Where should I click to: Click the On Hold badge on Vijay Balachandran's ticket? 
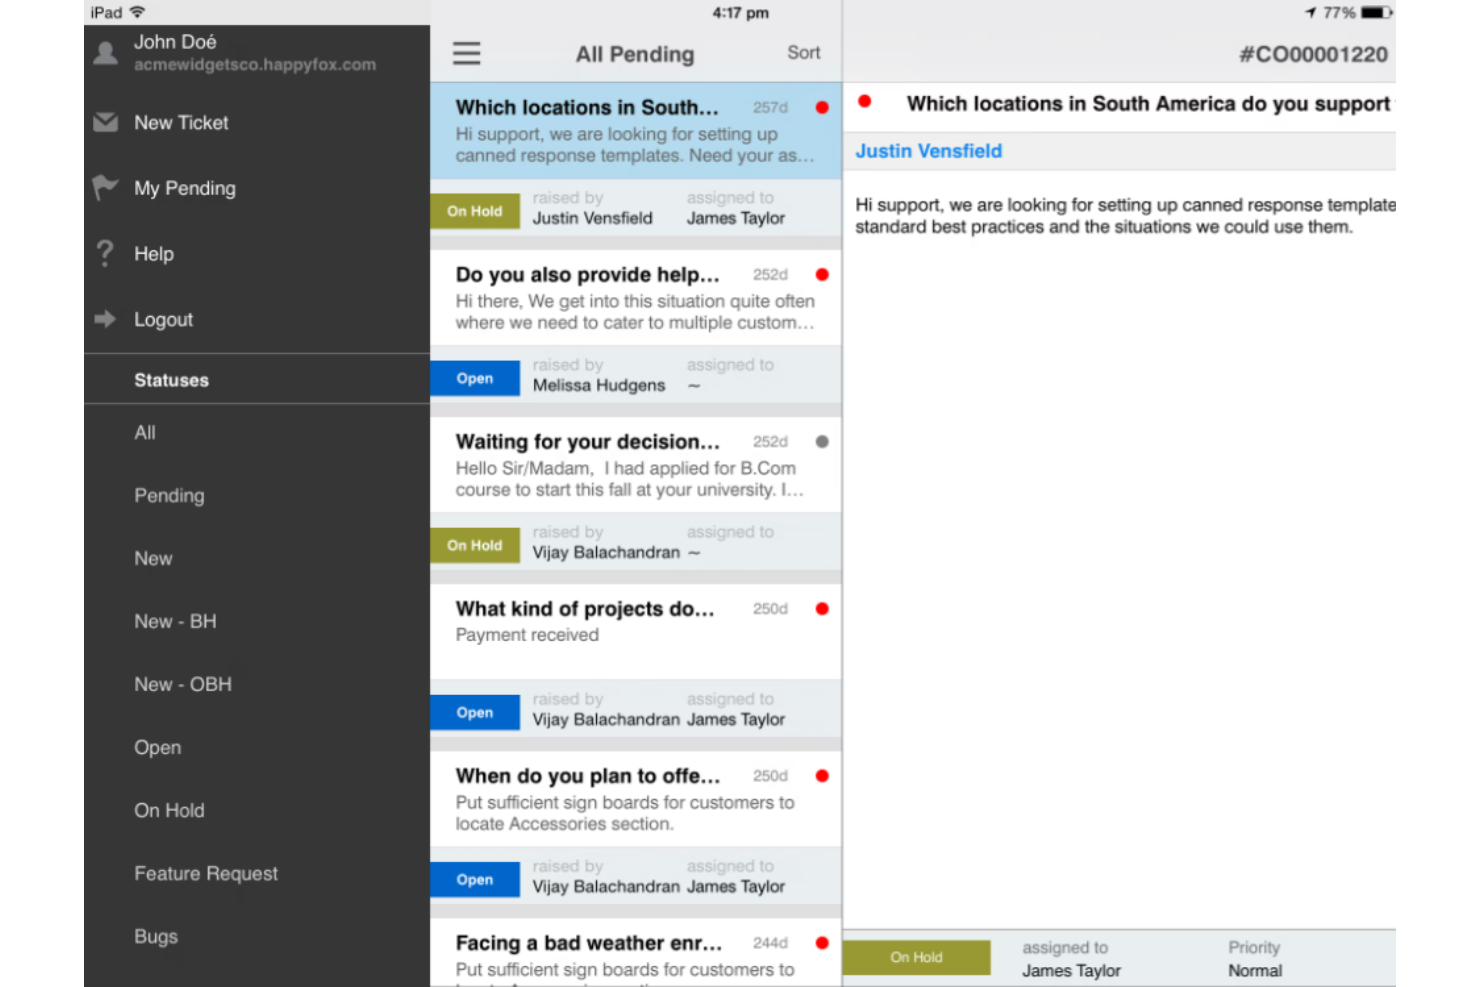[x=474, y=545]
